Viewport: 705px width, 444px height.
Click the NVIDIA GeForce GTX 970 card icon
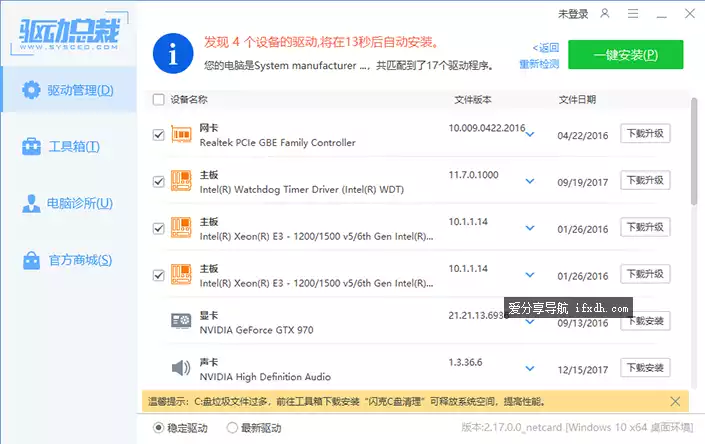click(x=181, y=321)
